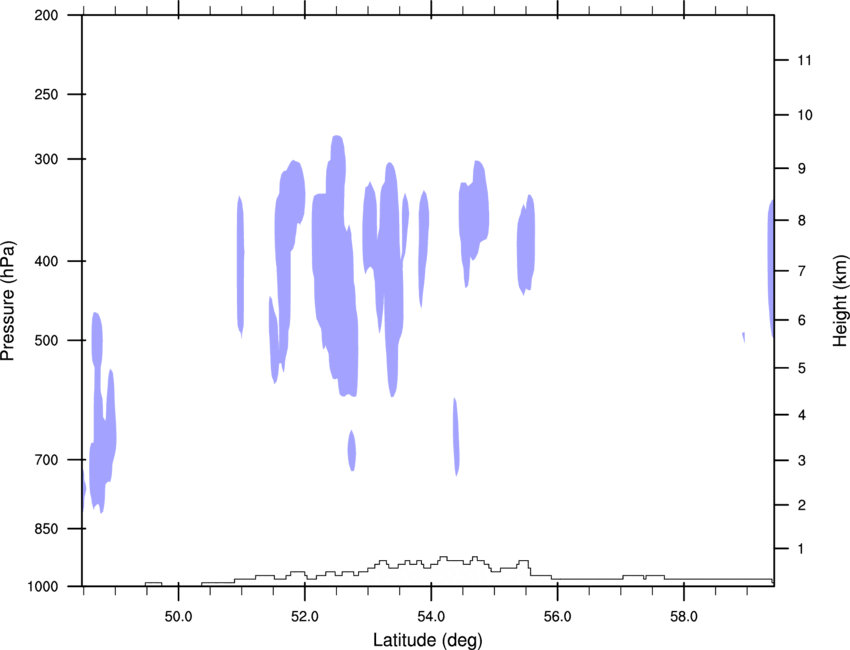The height and width of the screenshot is (650, 850).
Task: Click the 300 pressure tick label
Action: click(47, 159)
